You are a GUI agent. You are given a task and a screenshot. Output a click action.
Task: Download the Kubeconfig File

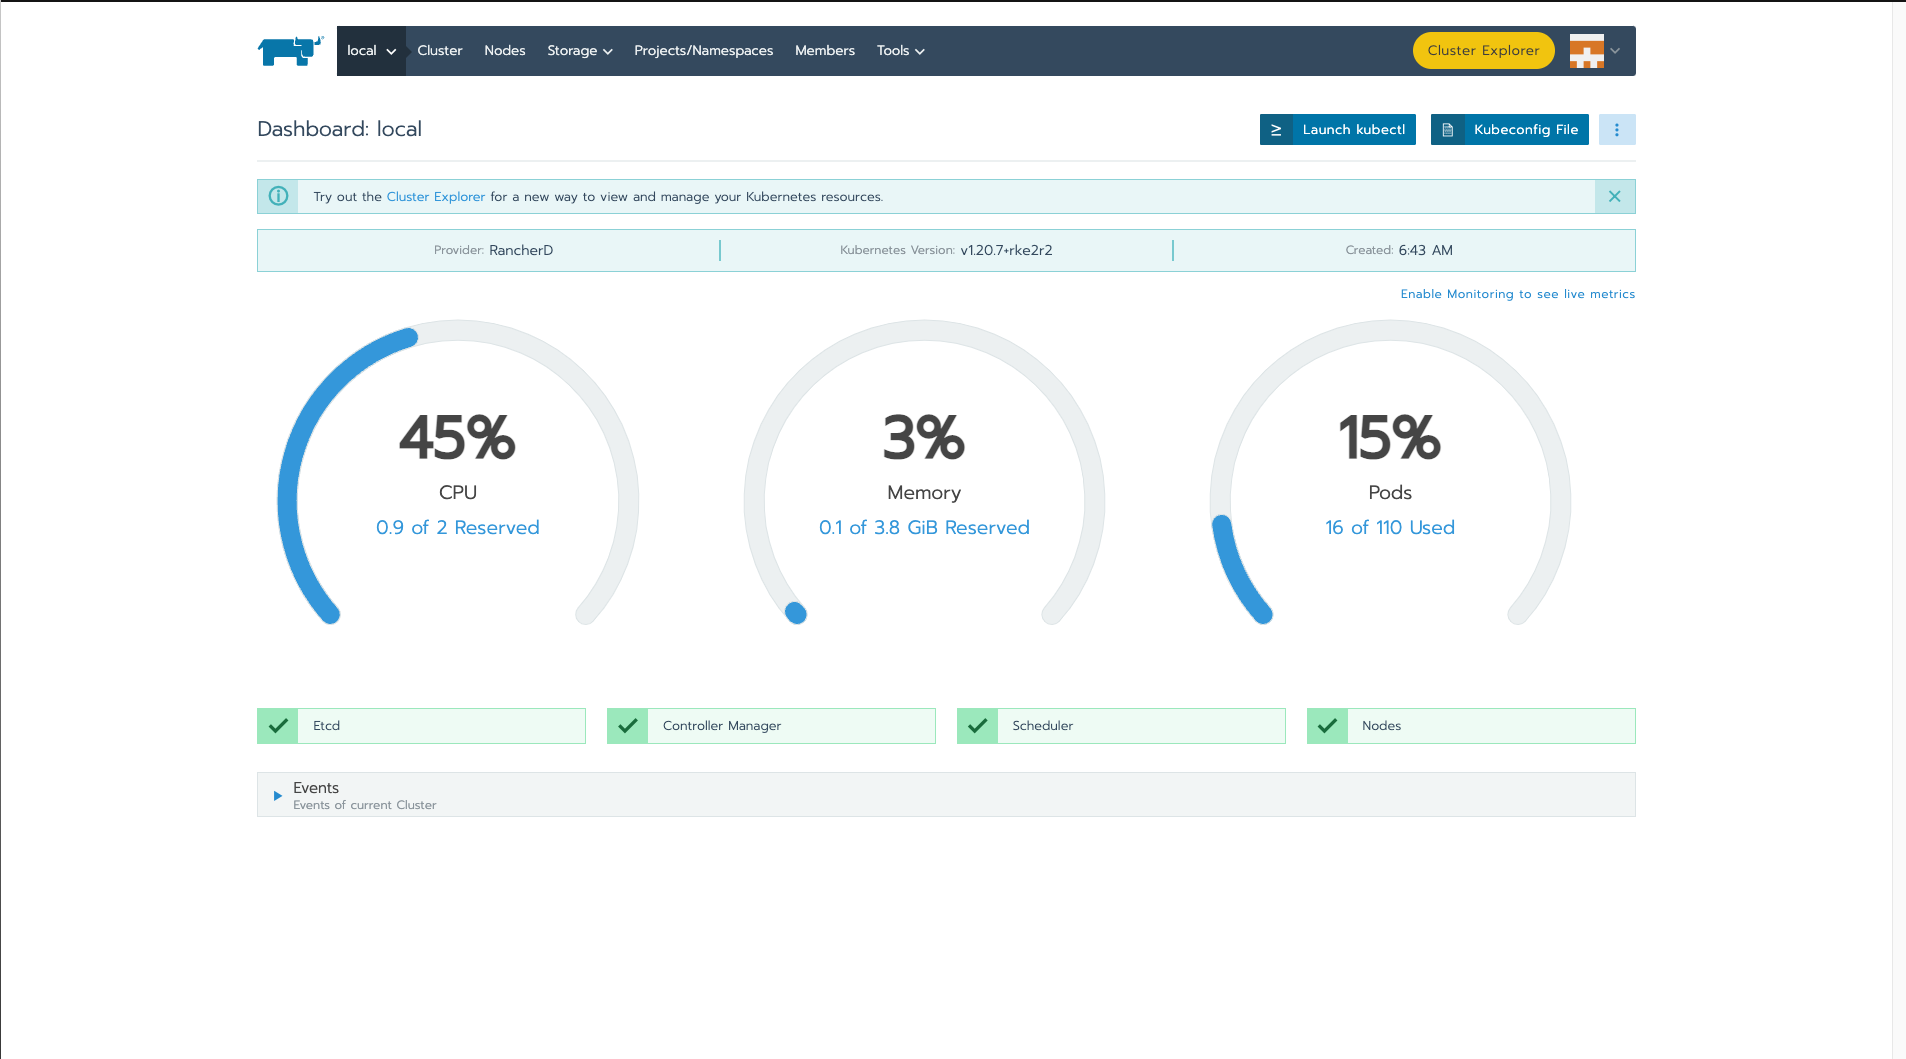point(1509,130)
